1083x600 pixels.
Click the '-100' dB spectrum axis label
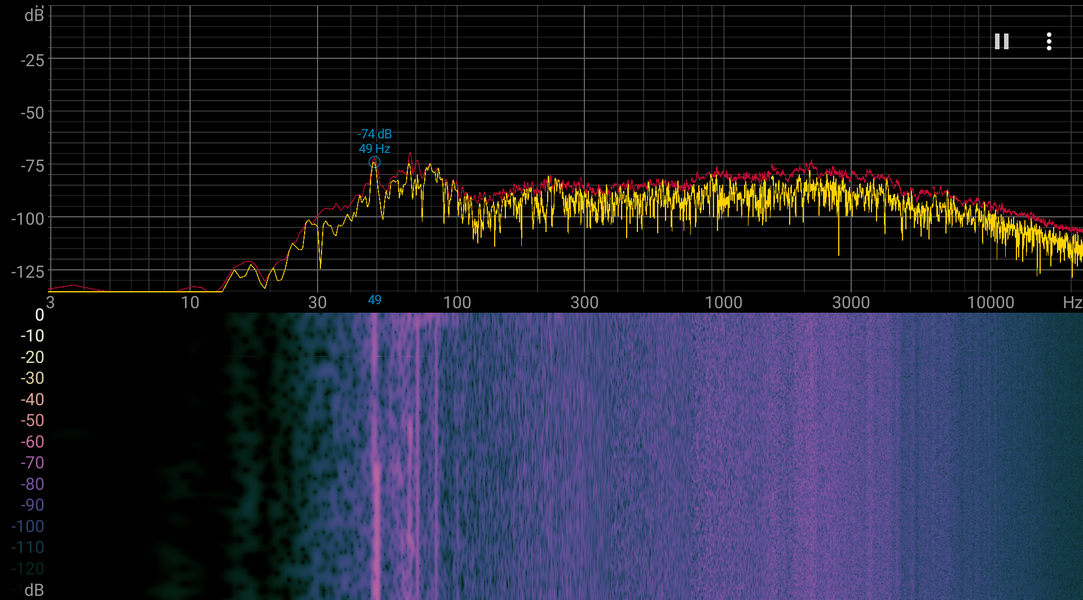[x=28, y=219]
